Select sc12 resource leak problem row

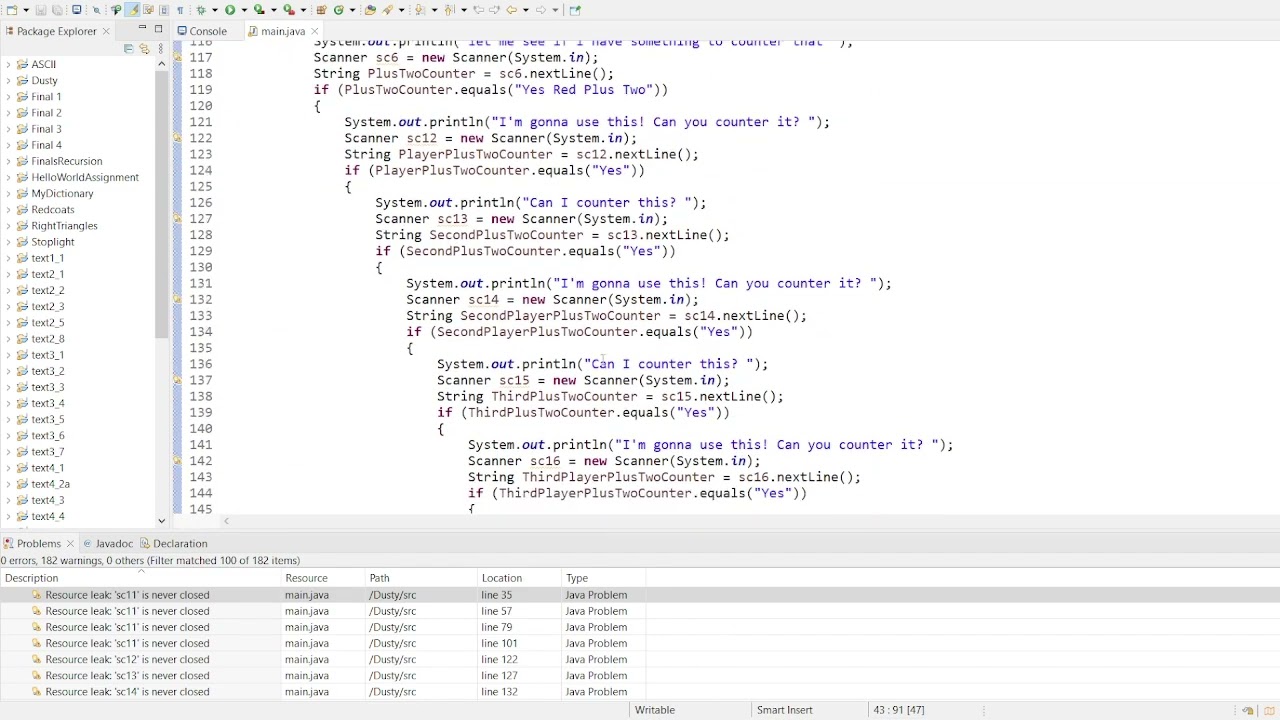(640, 659)
